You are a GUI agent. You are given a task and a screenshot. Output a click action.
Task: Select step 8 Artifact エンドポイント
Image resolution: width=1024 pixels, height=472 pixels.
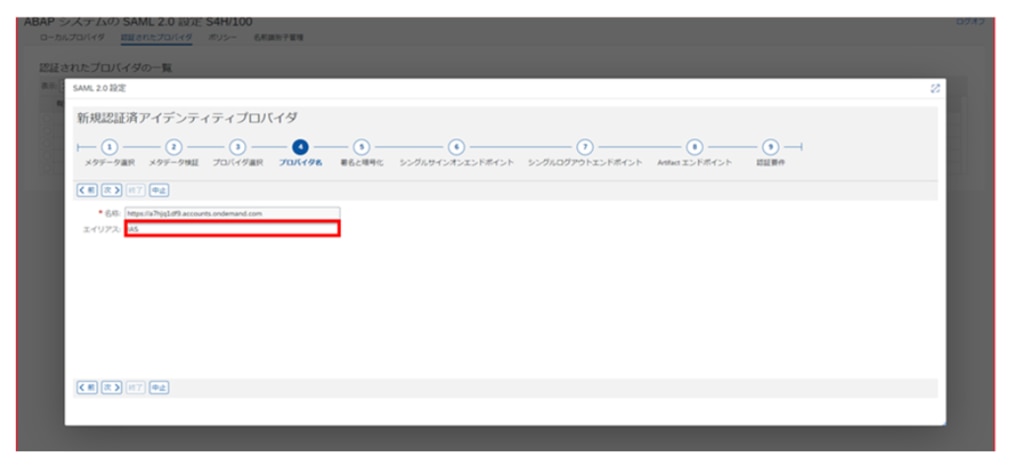coord(694,147)
